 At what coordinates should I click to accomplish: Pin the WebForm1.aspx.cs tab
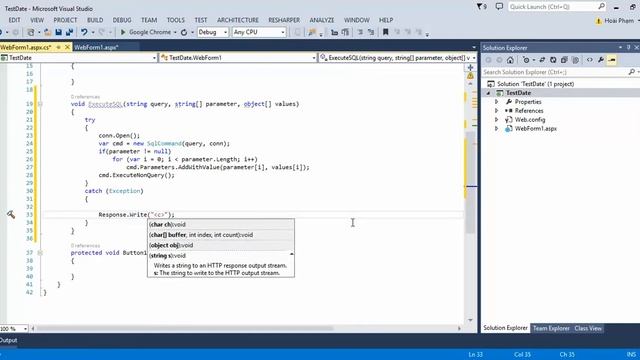59,47
